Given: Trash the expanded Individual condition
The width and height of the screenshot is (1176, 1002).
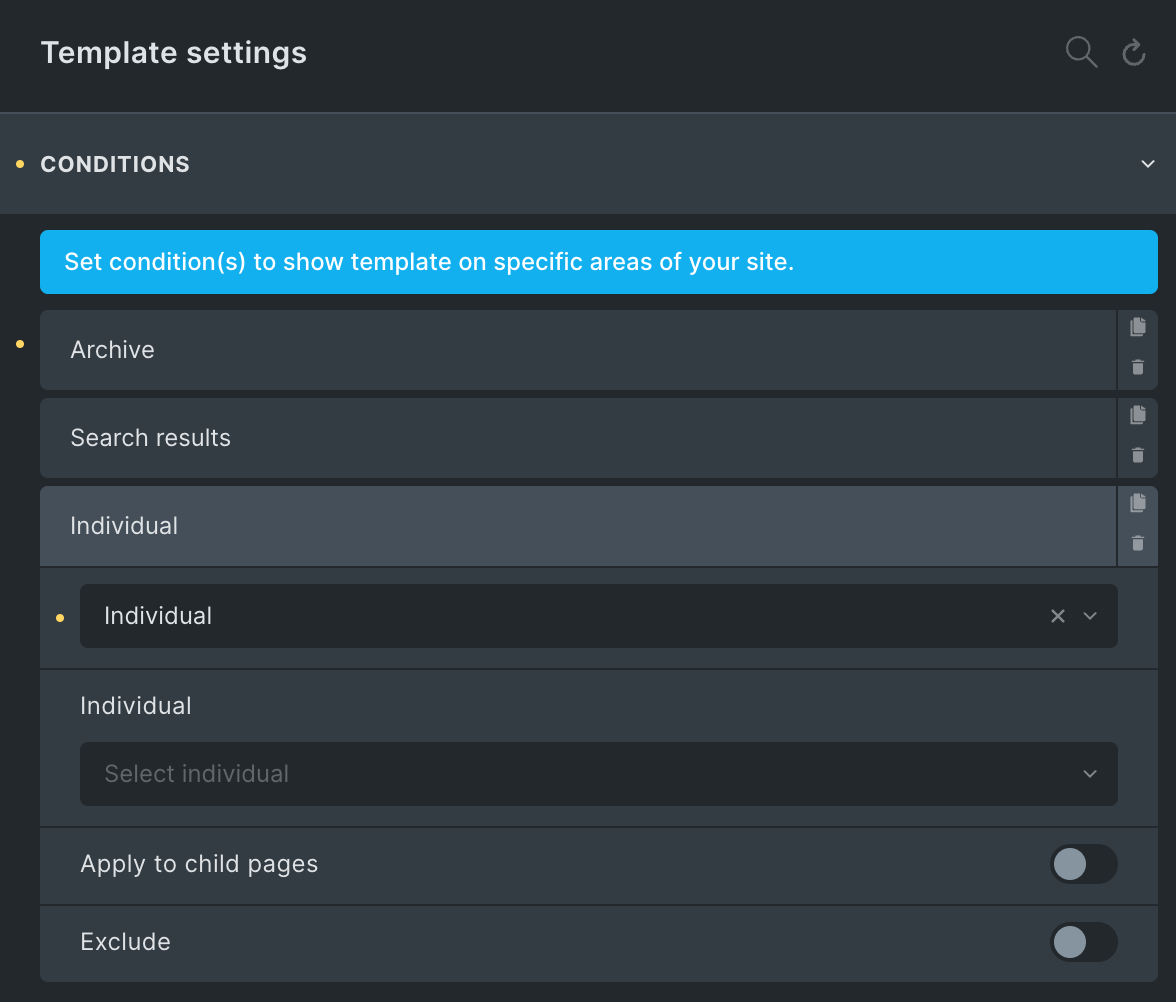Looking at the screenshot, I should tap(1138, 542).
